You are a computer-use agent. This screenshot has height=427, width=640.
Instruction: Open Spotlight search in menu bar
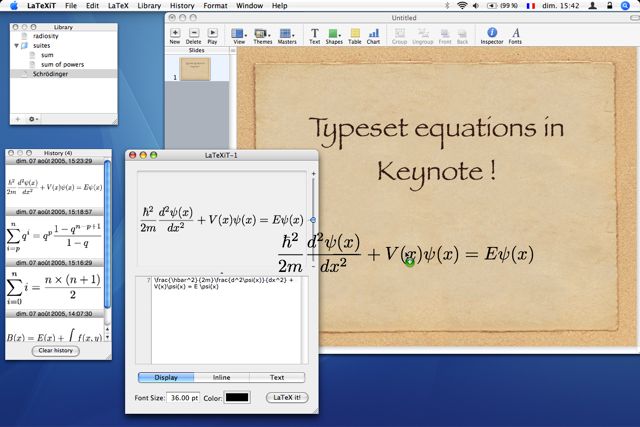pos(625,6)
